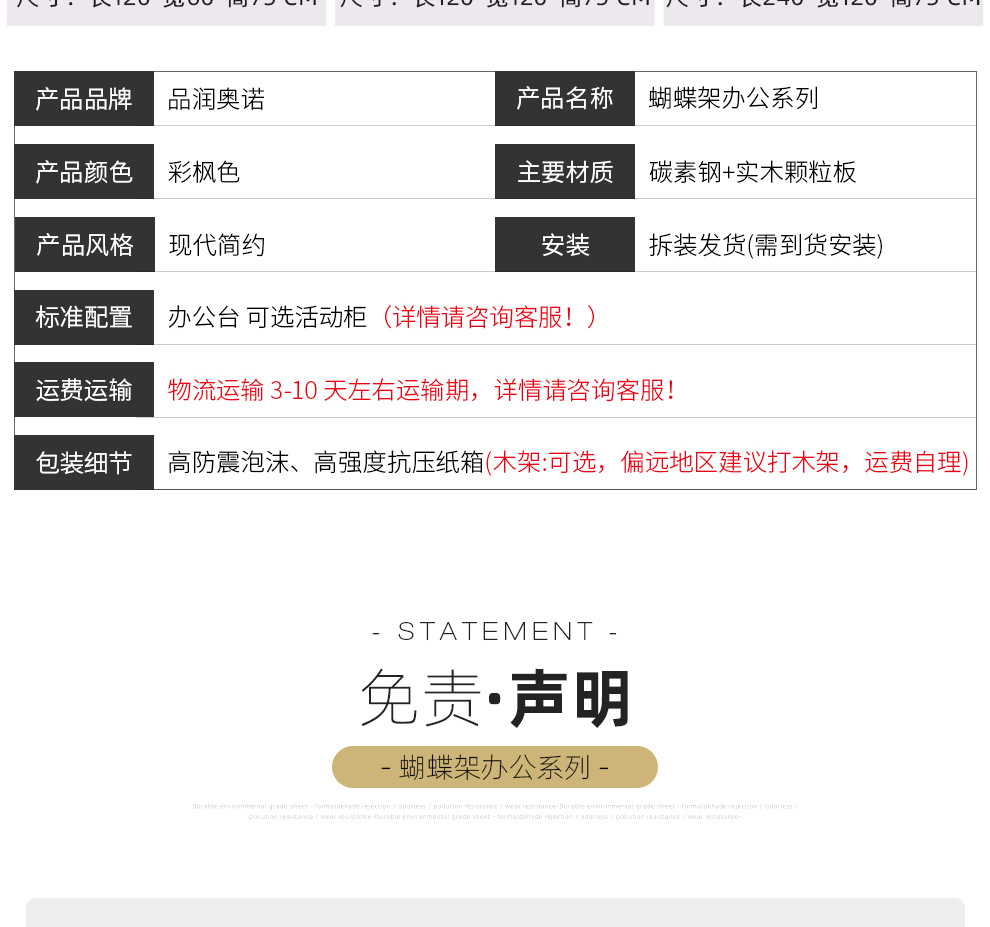Click the 标准配置 label
990x927 pixels.
coord(84,317)
